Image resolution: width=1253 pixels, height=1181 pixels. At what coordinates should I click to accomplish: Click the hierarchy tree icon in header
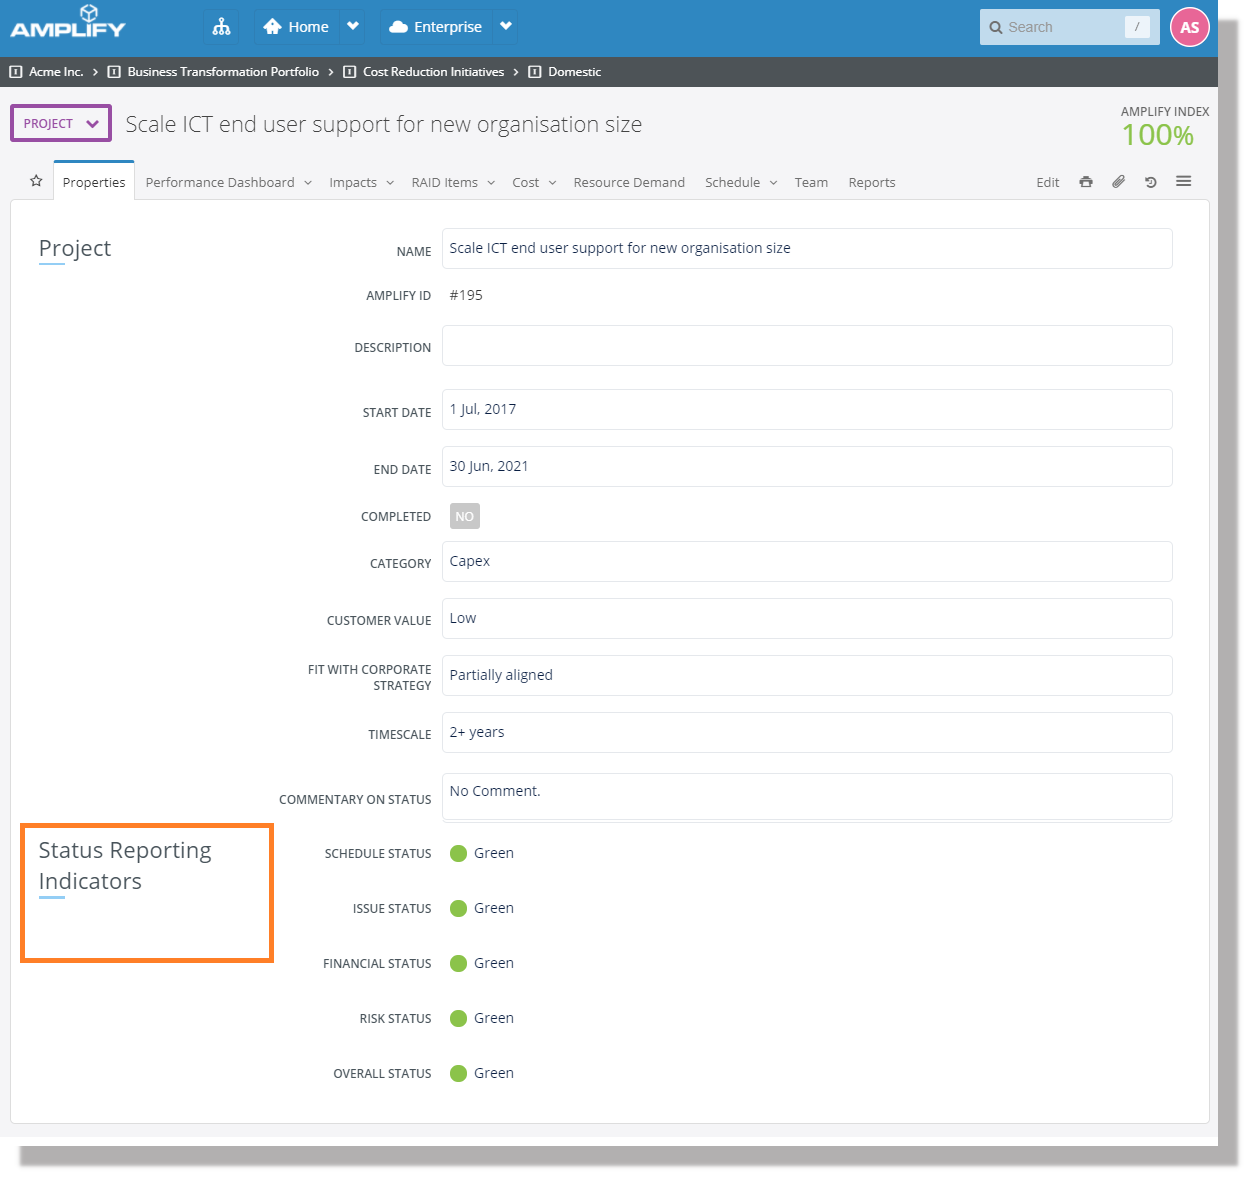pos(221,27)
